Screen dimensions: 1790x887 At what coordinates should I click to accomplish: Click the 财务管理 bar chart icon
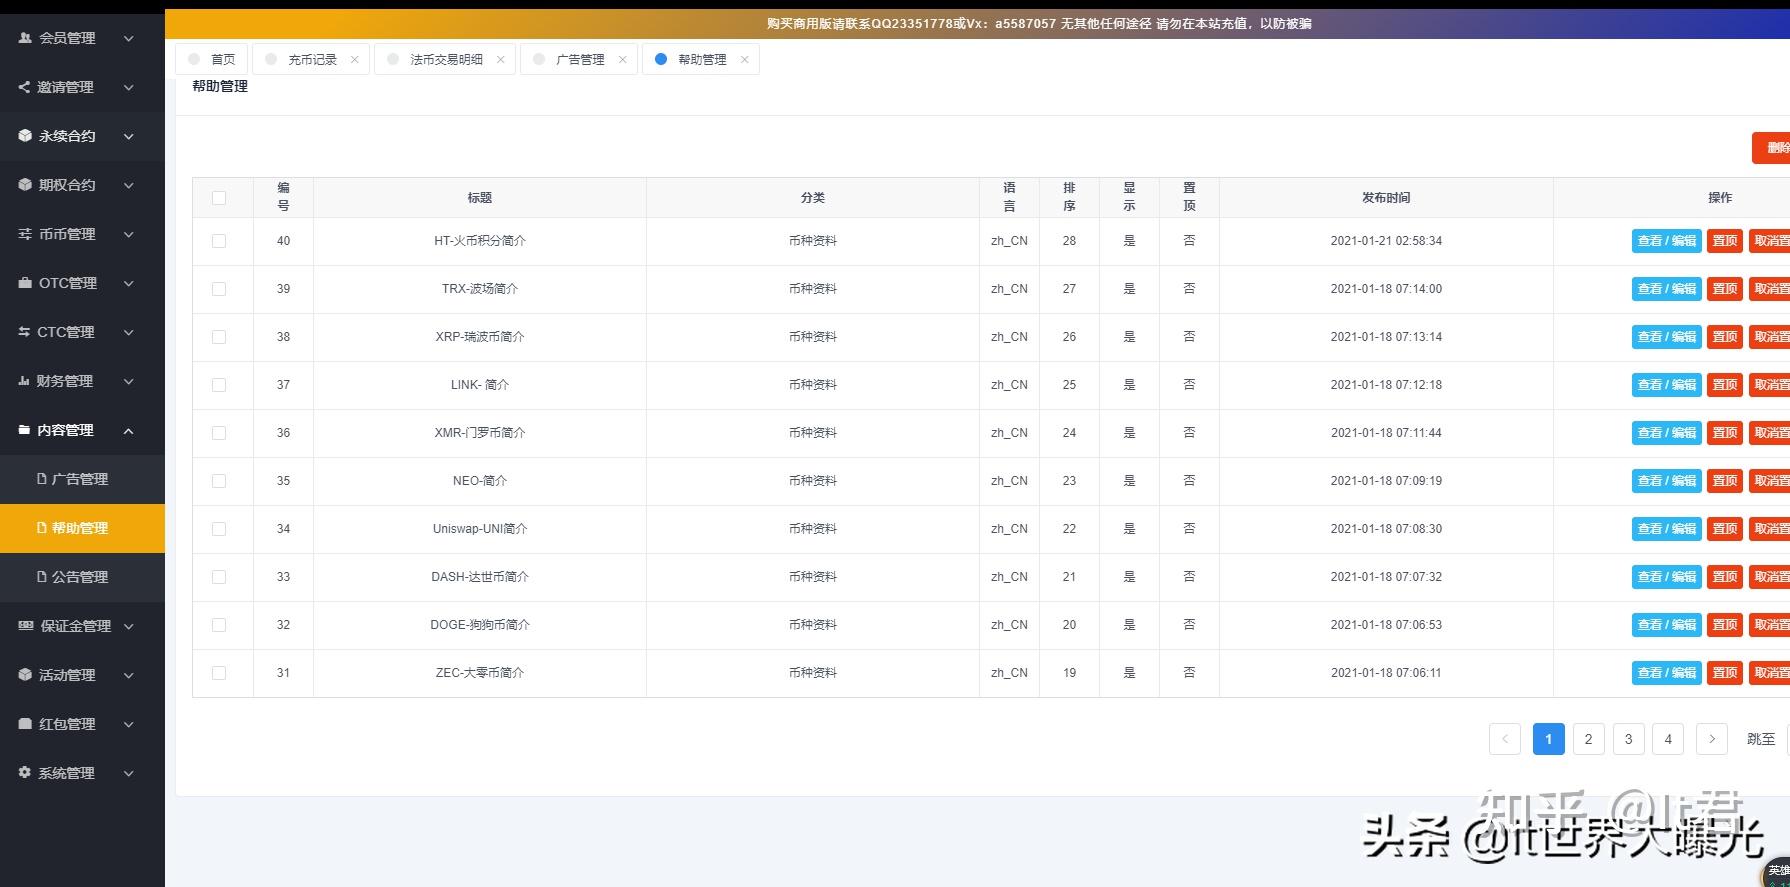click(x=24, y=381)
